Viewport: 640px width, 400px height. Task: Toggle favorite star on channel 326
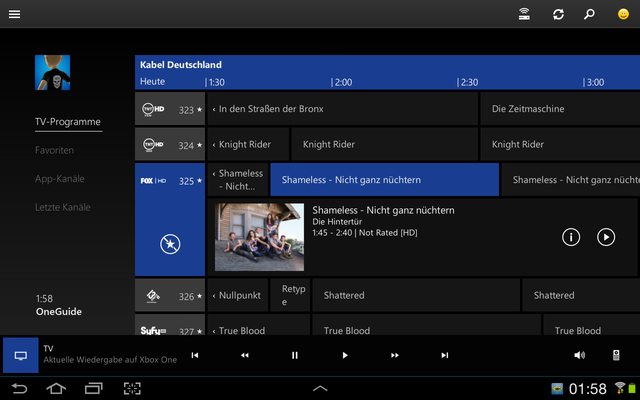point(200,296)
